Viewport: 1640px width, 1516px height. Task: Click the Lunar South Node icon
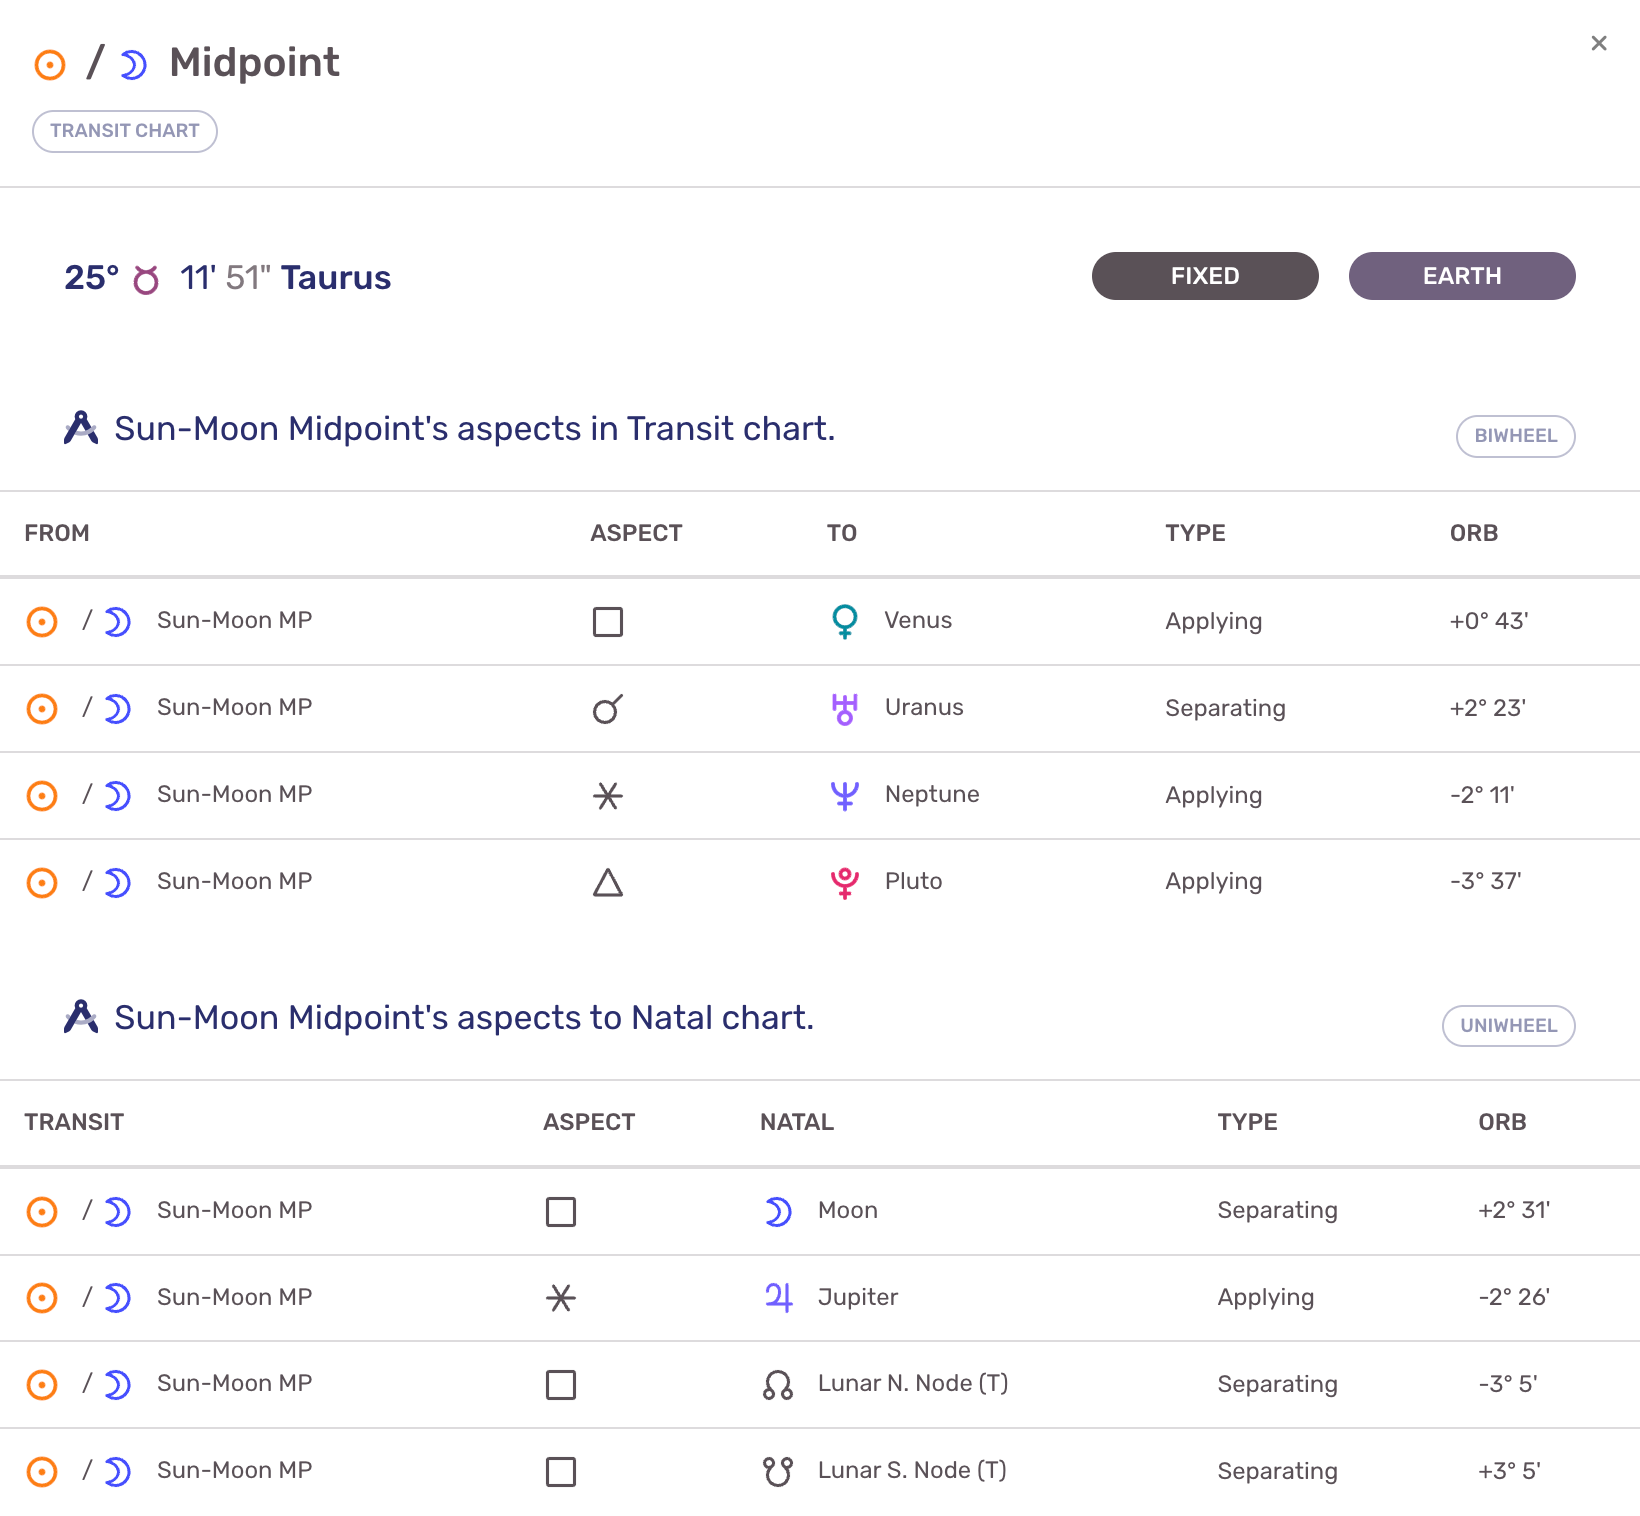coord(778,1471)
